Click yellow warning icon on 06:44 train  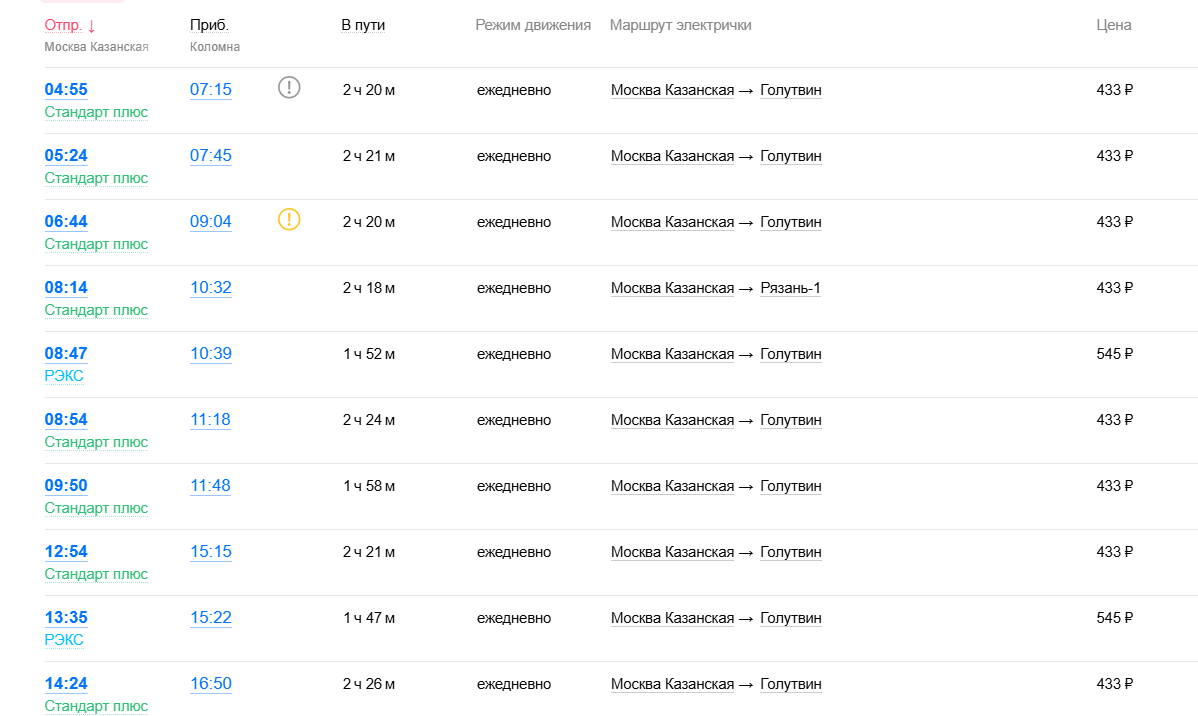[x=289, y=220]
